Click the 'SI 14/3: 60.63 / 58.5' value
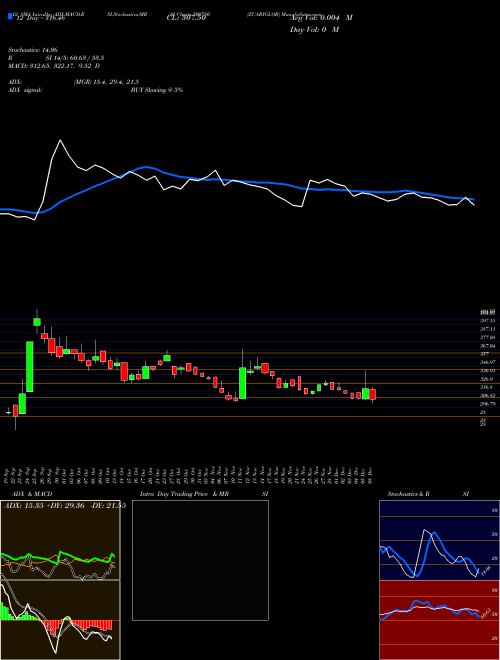This screenshot has width=500, height=660. click(x=76, y=58)
